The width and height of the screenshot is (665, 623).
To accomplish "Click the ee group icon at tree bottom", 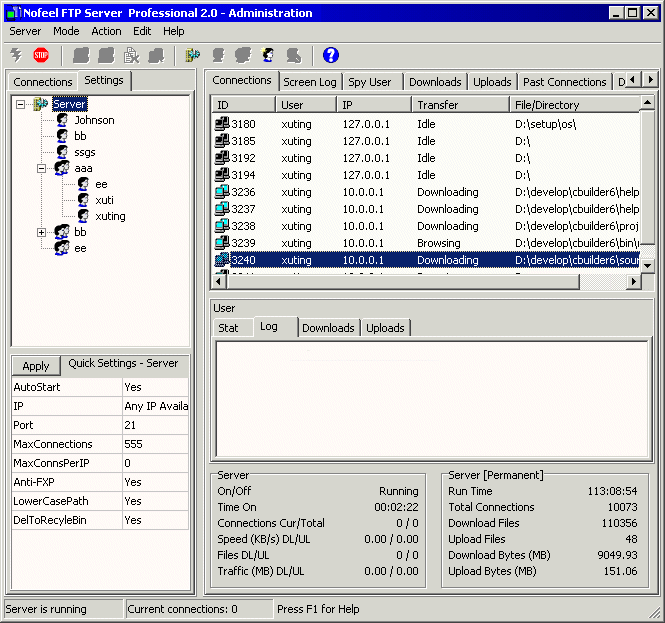I will [x=62, y=248].
